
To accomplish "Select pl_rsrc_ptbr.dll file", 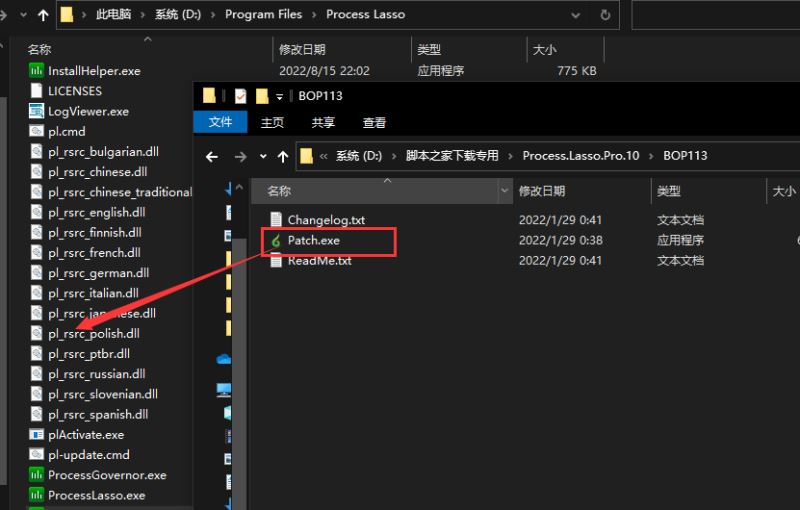I will pyautogui.click(x=80, y=354).
